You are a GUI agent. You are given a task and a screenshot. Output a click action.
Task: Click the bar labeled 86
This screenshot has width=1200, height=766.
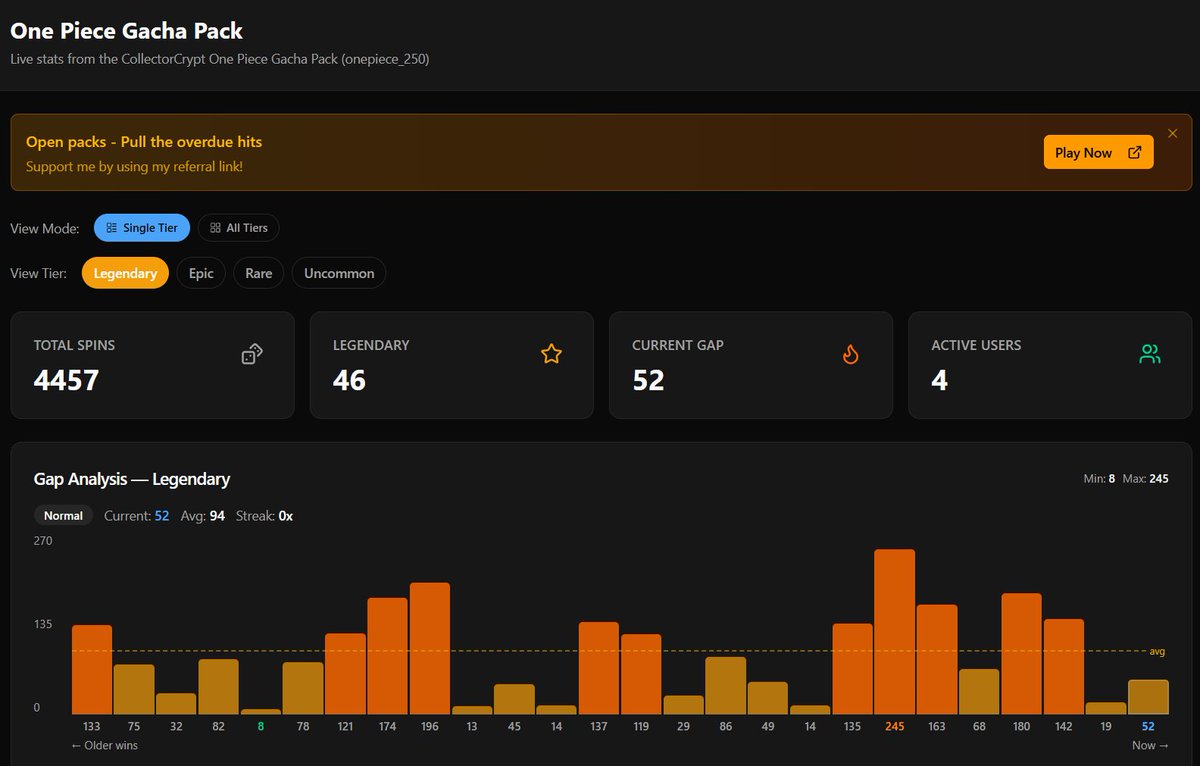726,685
